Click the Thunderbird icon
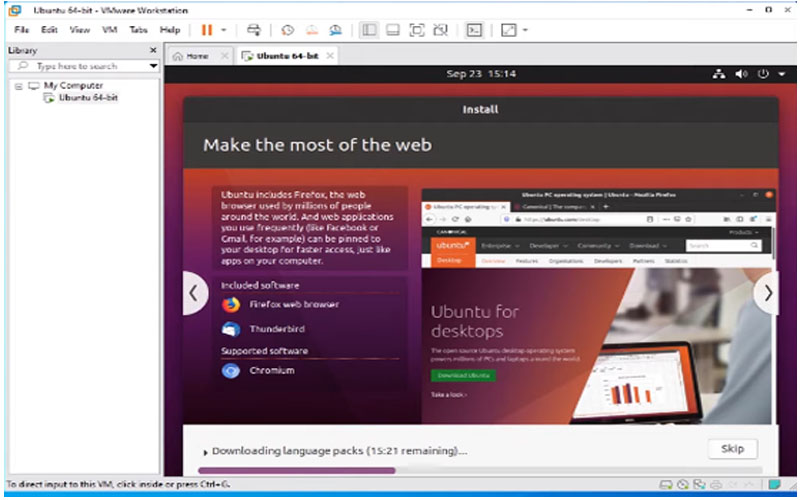Screen dimensions: 800x500 point(231,329)
